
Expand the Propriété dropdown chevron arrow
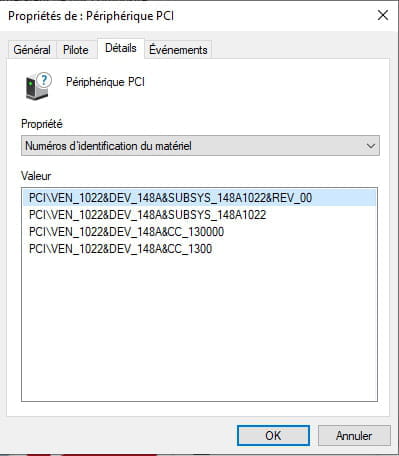[371, 146]
